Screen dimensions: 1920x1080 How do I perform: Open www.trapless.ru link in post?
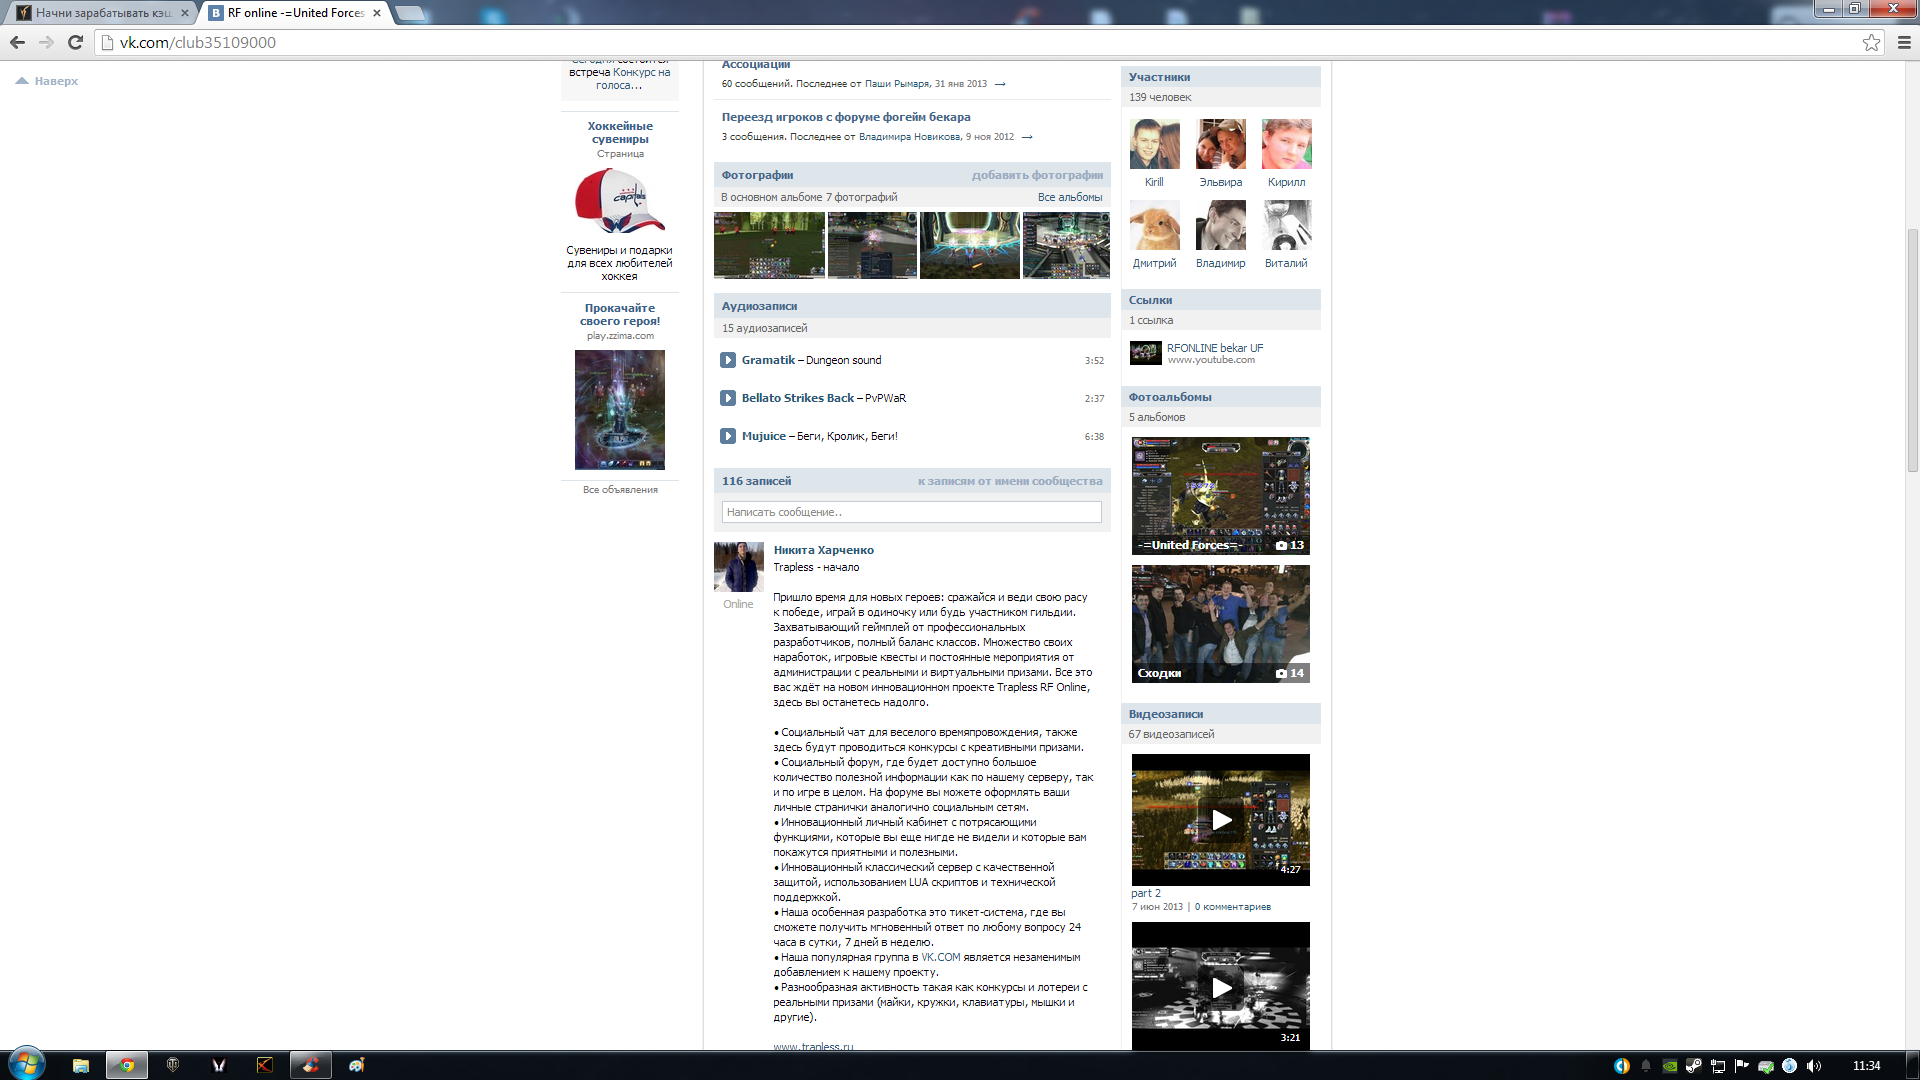pyautogui.click(x=813, y=1046)
